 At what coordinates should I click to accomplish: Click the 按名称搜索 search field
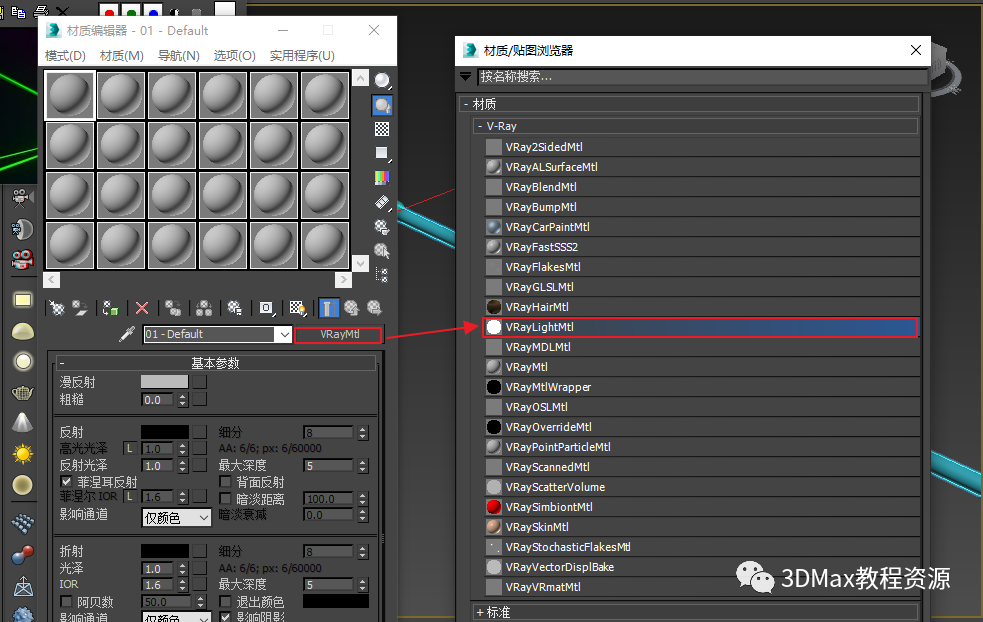tap(702, 76)
